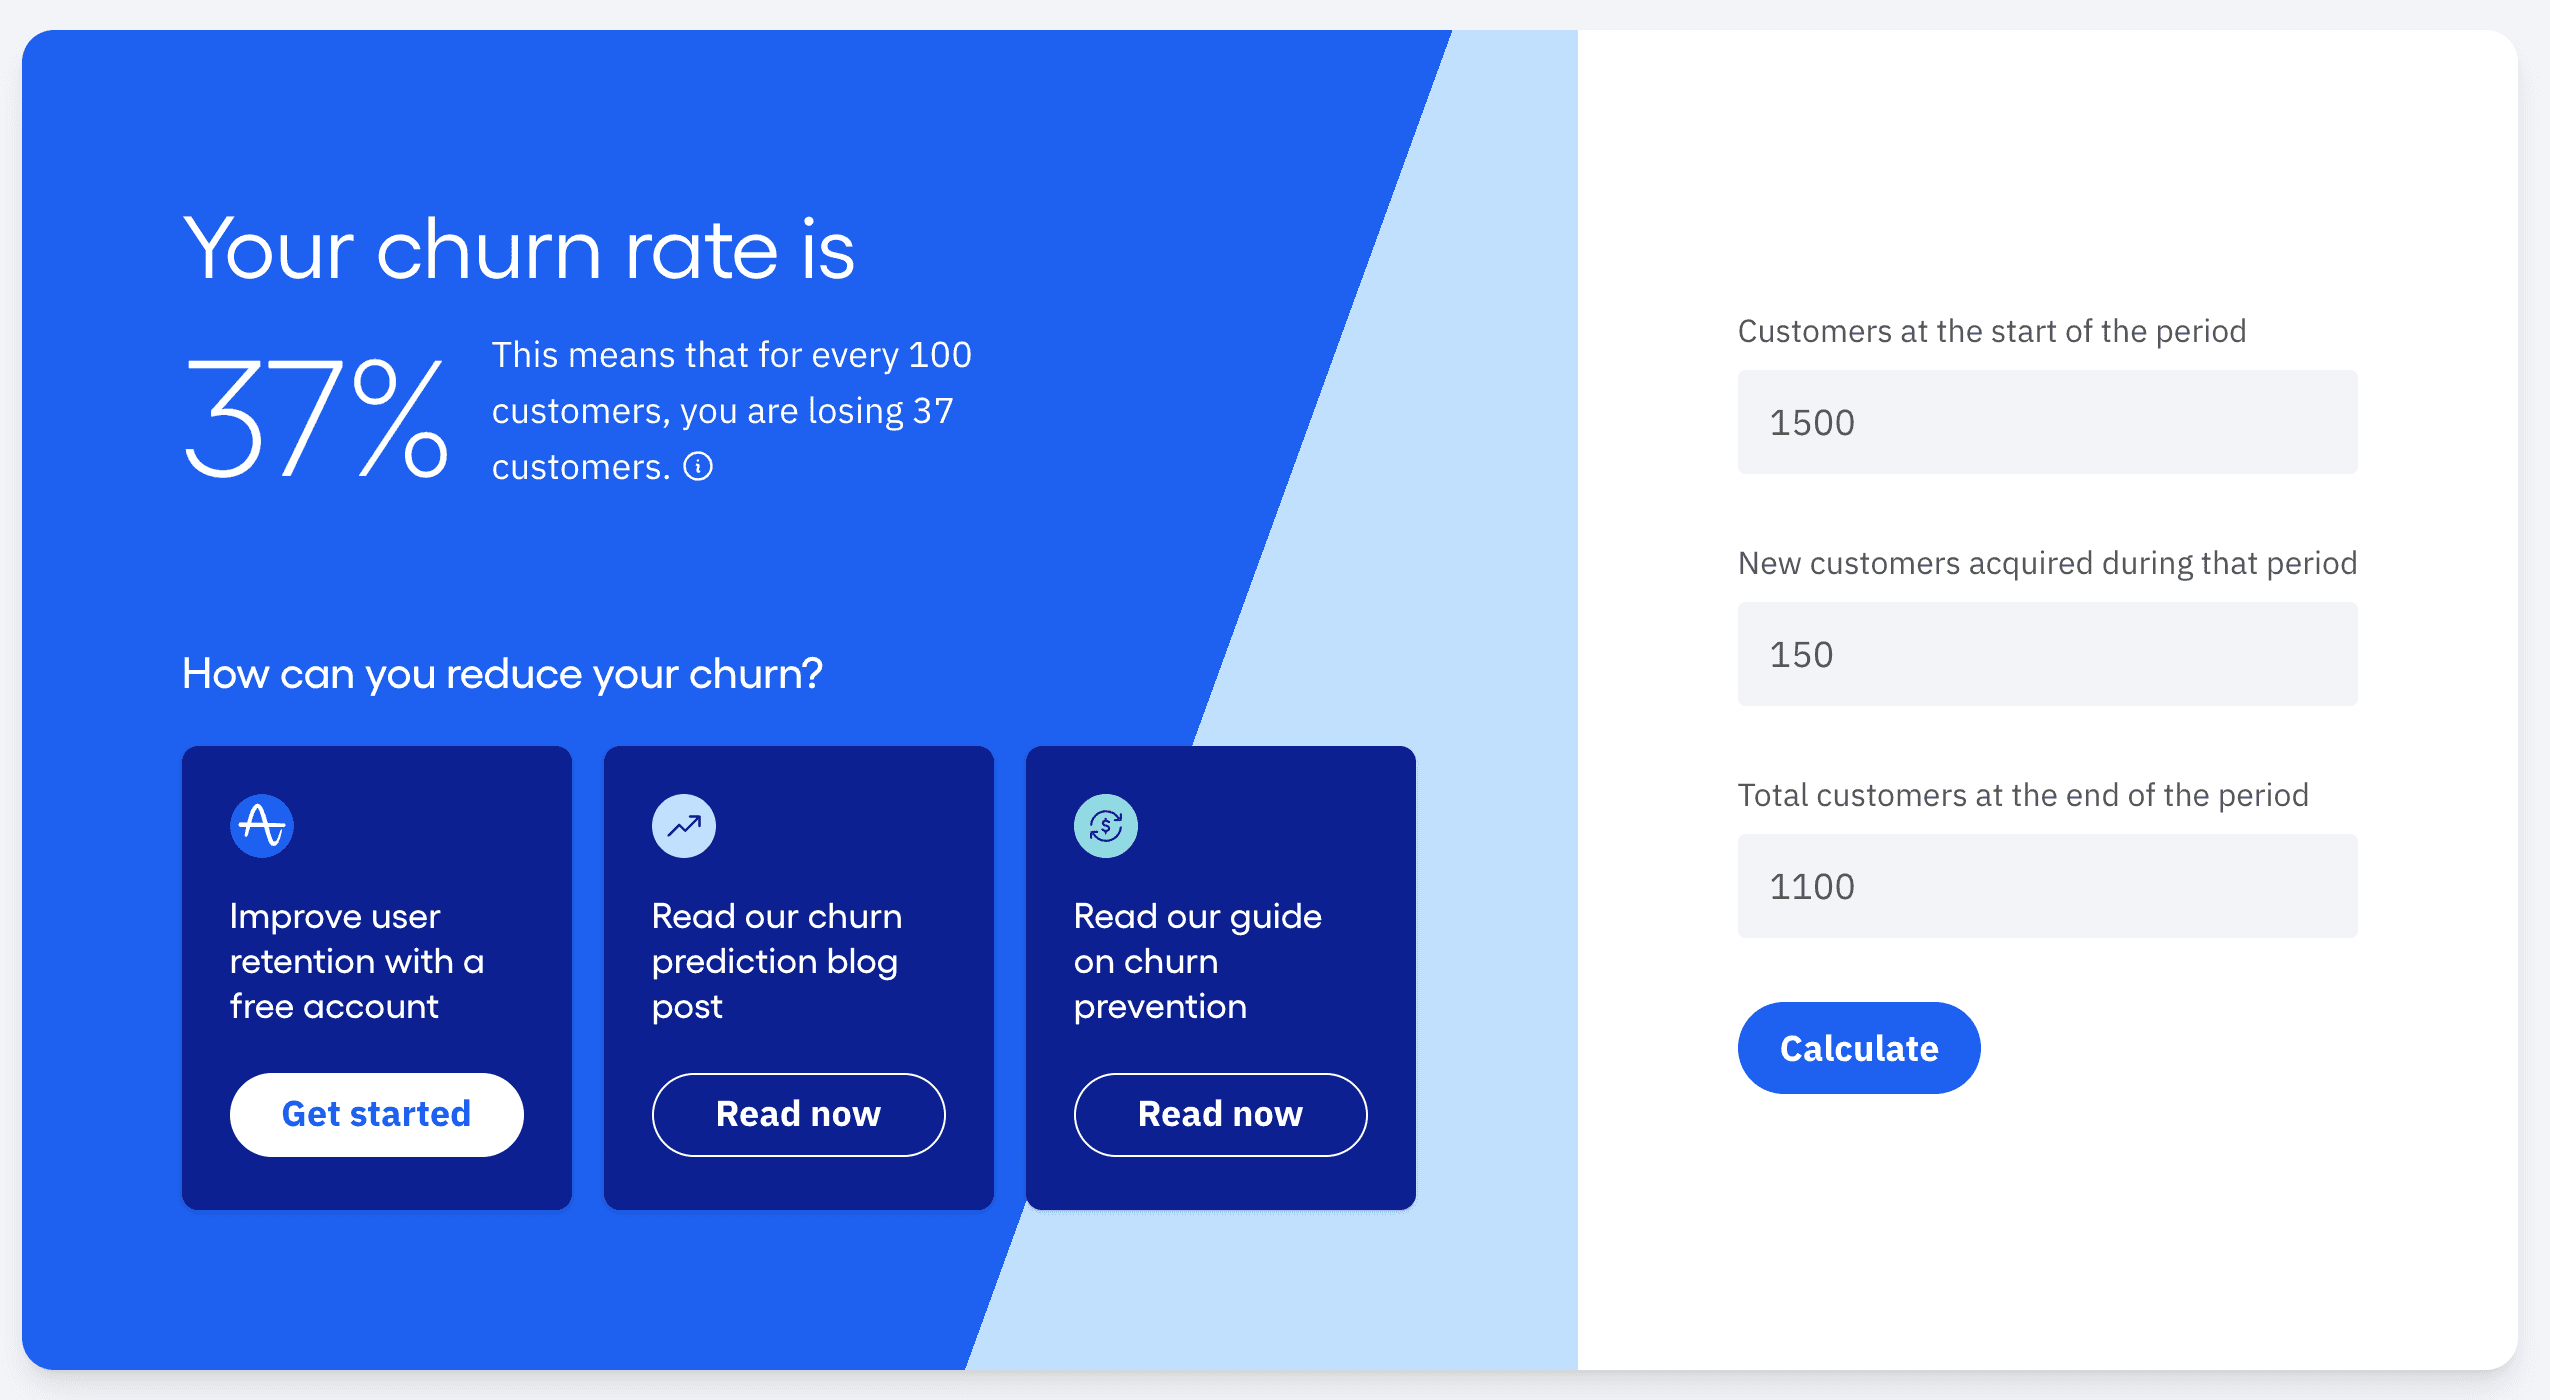Focus the total customers at end field (1100)
Screen dimensions: 2550x1400
2046,886
